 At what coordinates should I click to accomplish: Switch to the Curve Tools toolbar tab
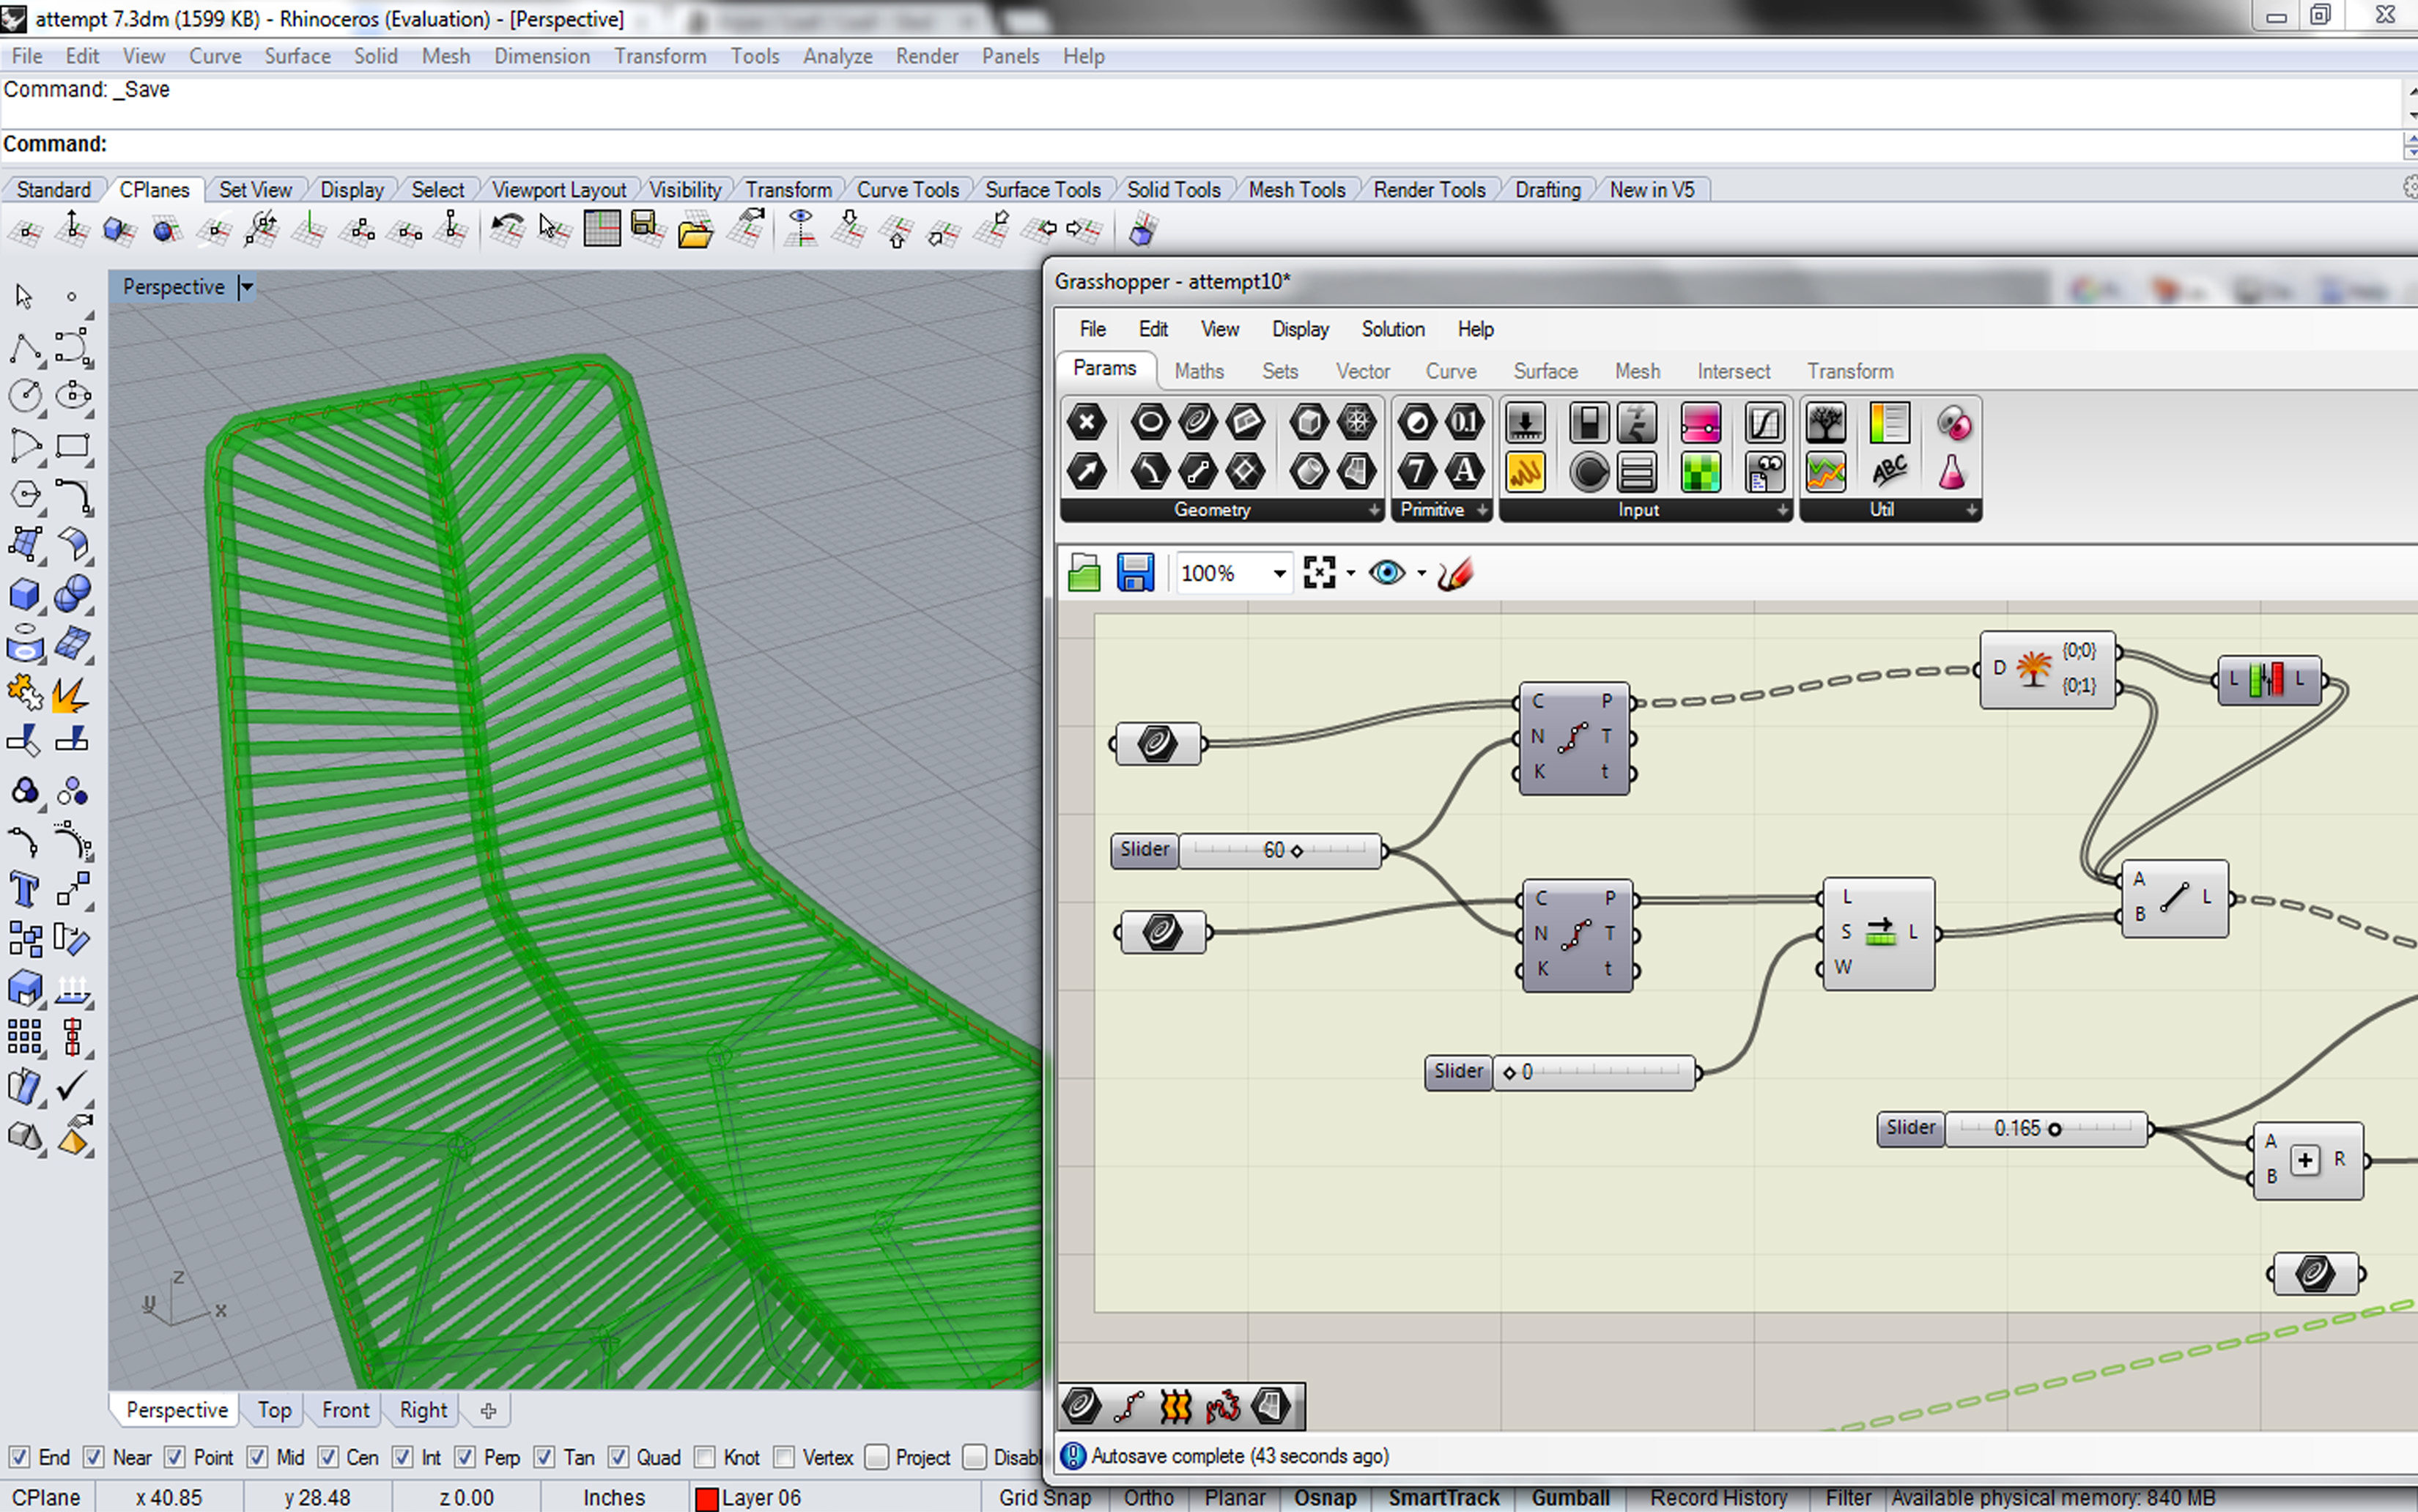click(x=907, y=190)
